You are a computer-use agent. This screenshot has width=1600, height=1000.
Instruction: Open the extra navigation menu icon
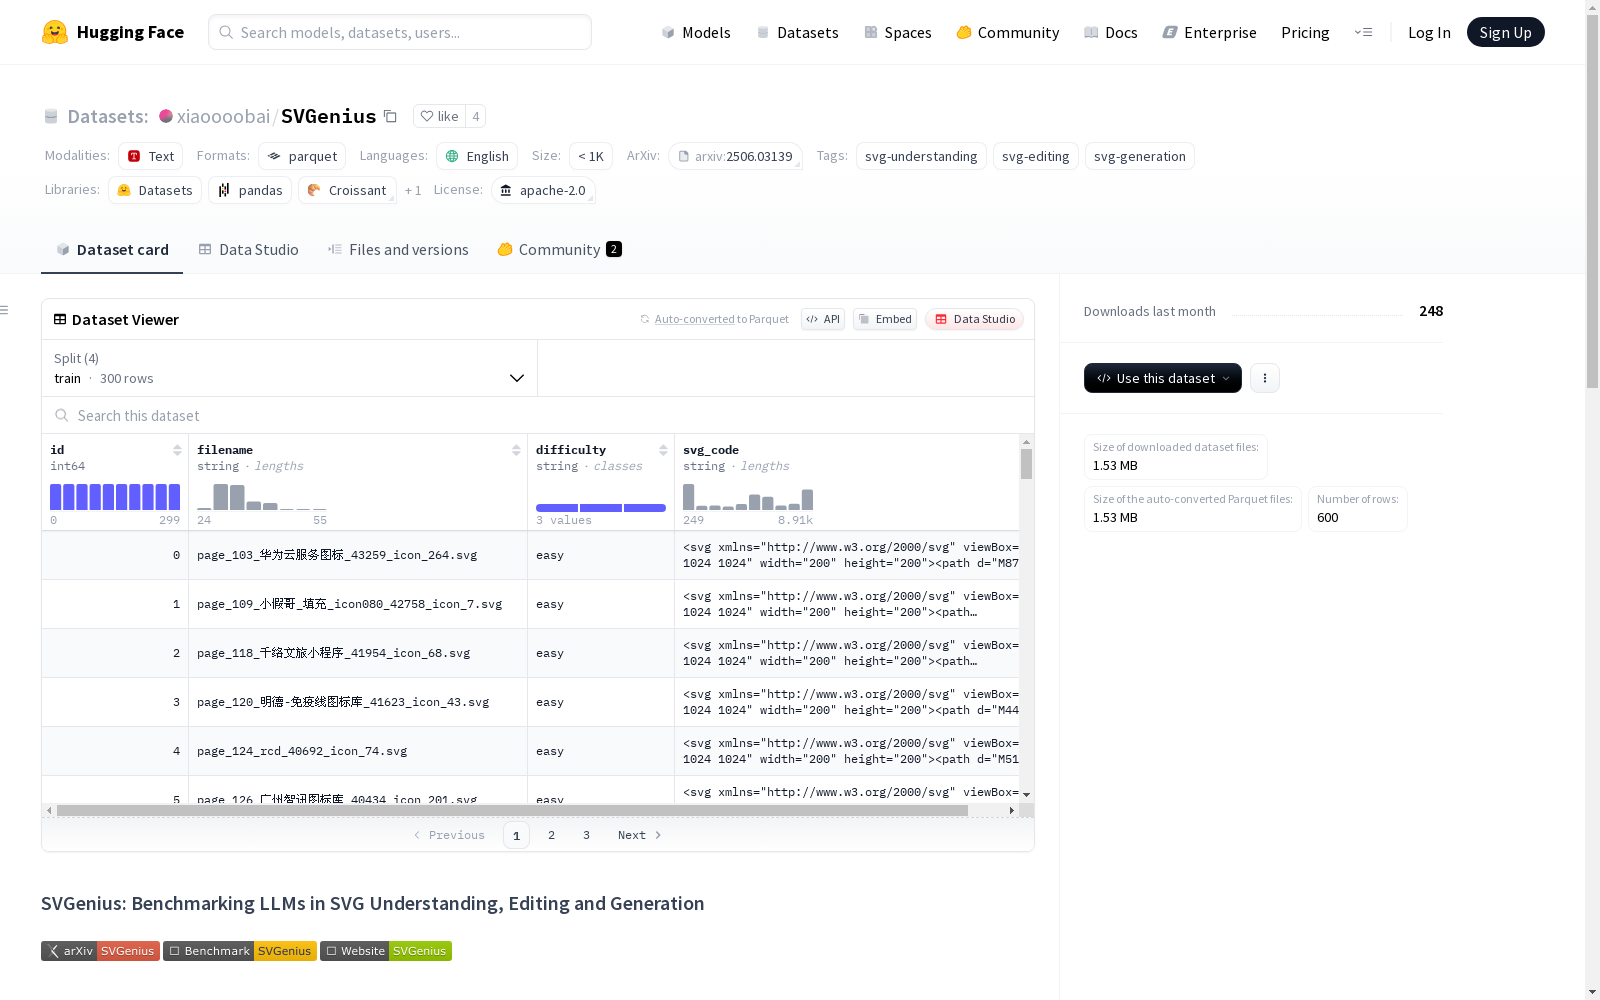click(1363, 32)
